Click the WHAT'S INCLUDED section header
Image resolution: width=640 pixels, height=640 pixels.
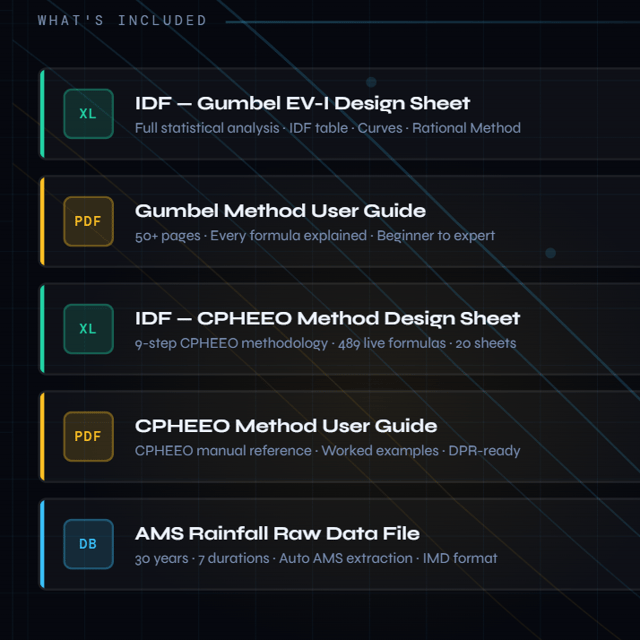point(122,20)
